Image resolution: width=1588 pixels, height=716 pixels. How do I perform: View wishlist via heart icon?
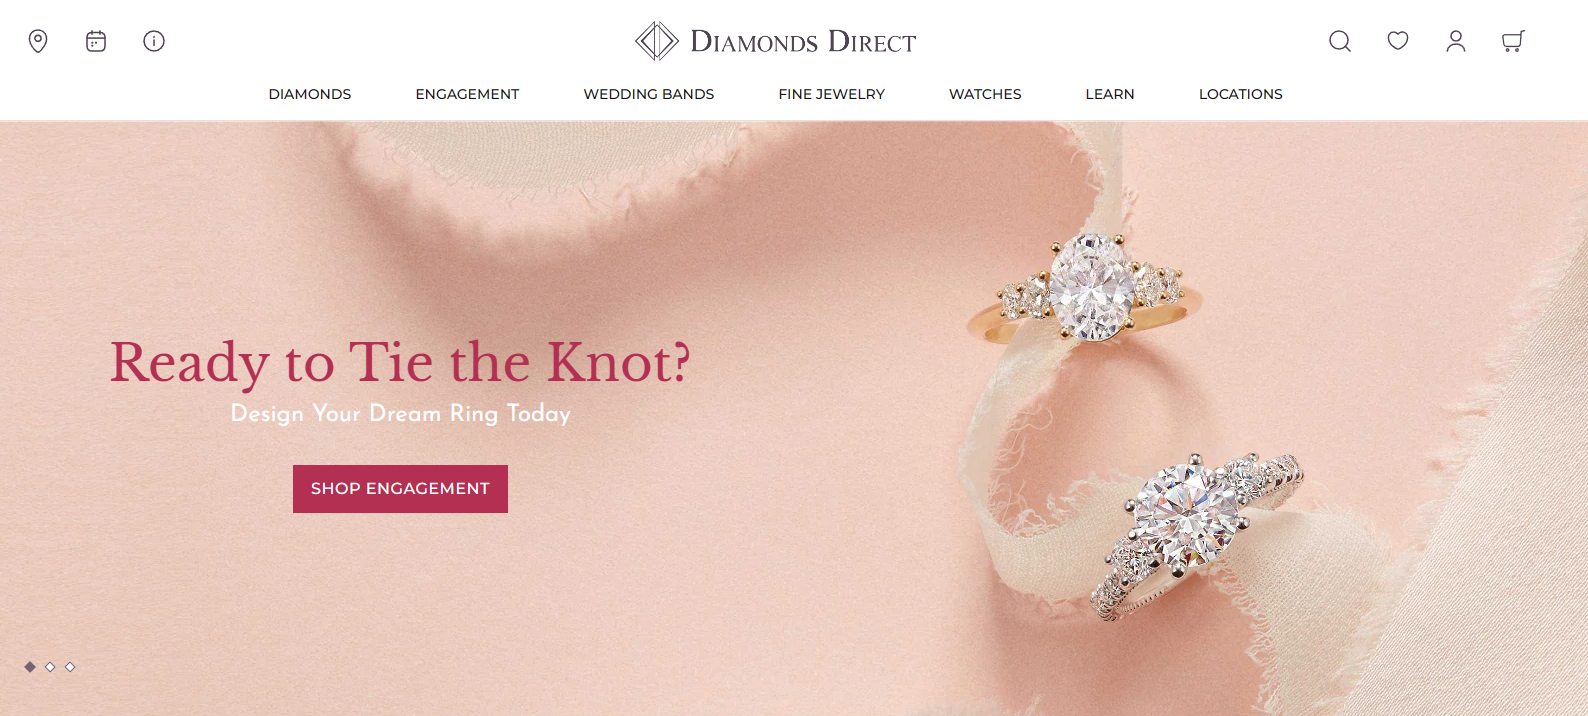(x=1398, y=41)
